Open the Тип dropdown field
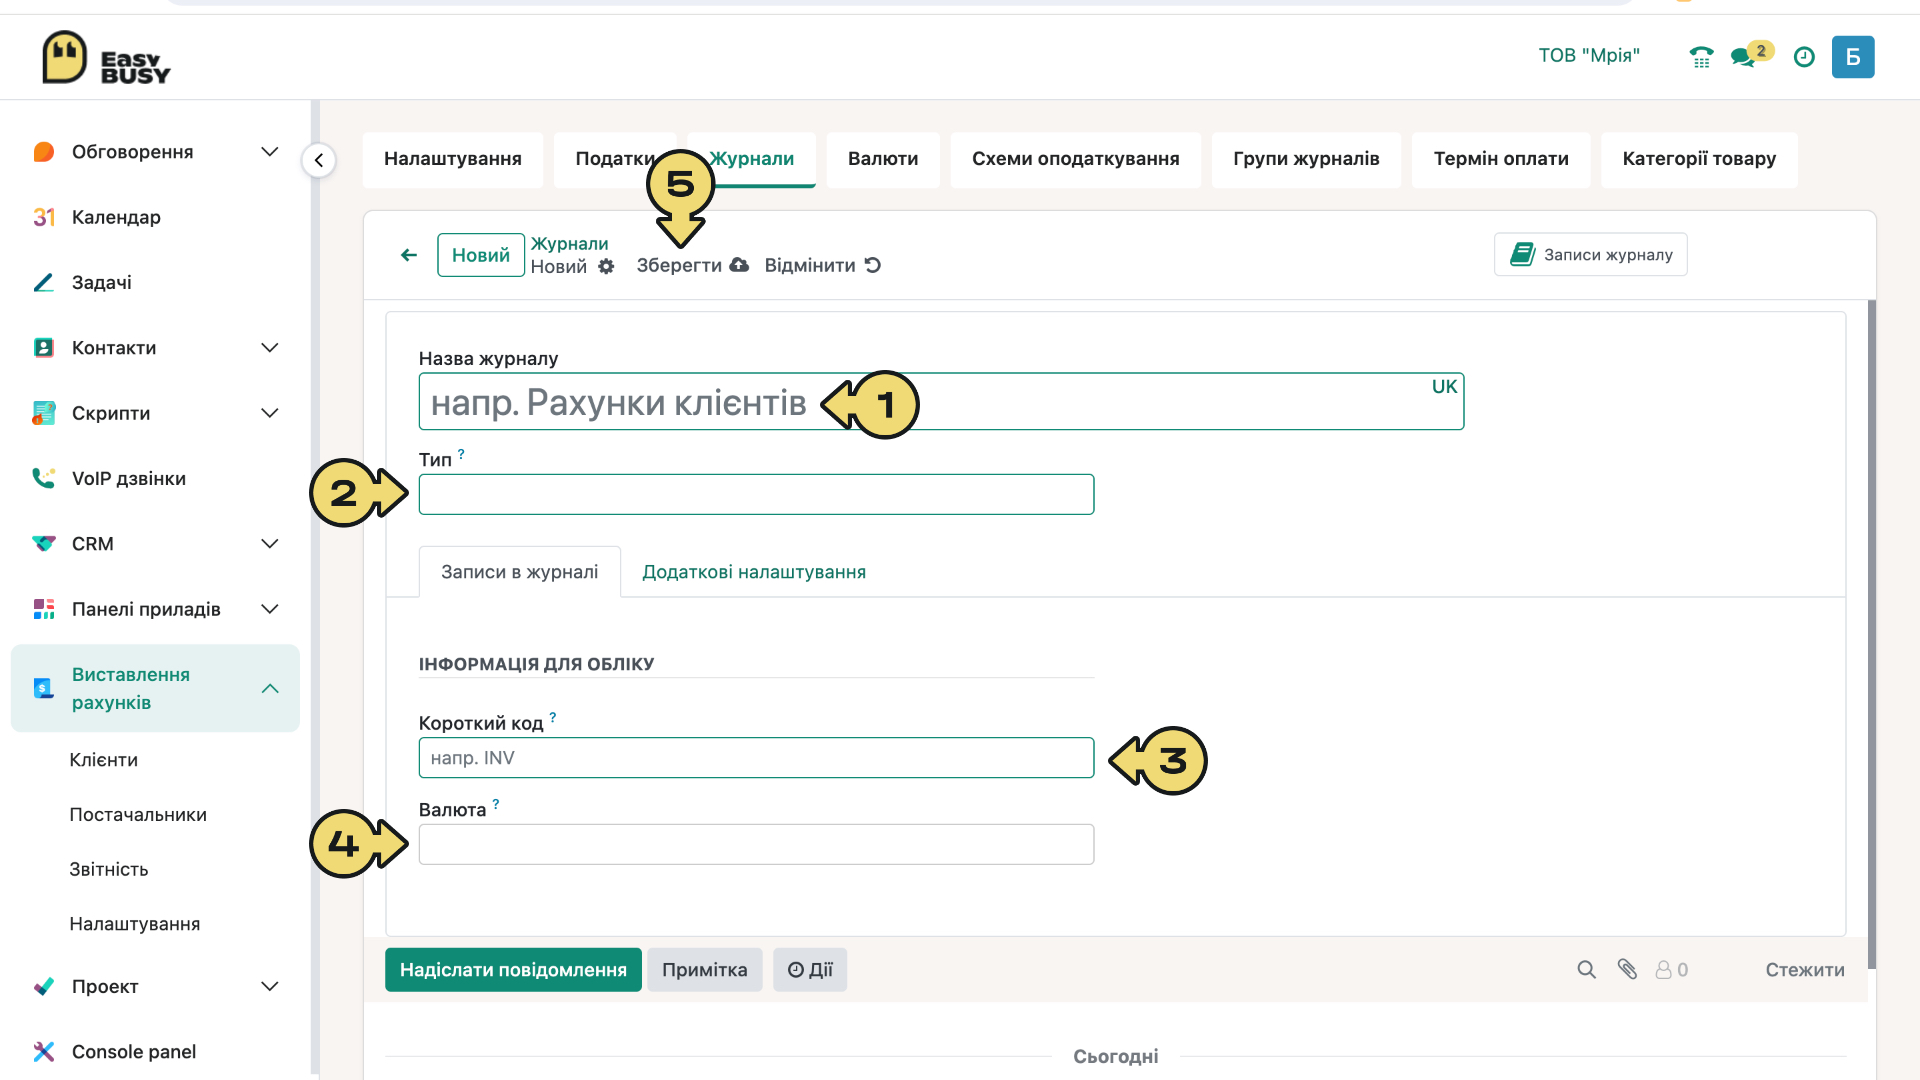The image size is (1920, 1080). tap(756, 494)
